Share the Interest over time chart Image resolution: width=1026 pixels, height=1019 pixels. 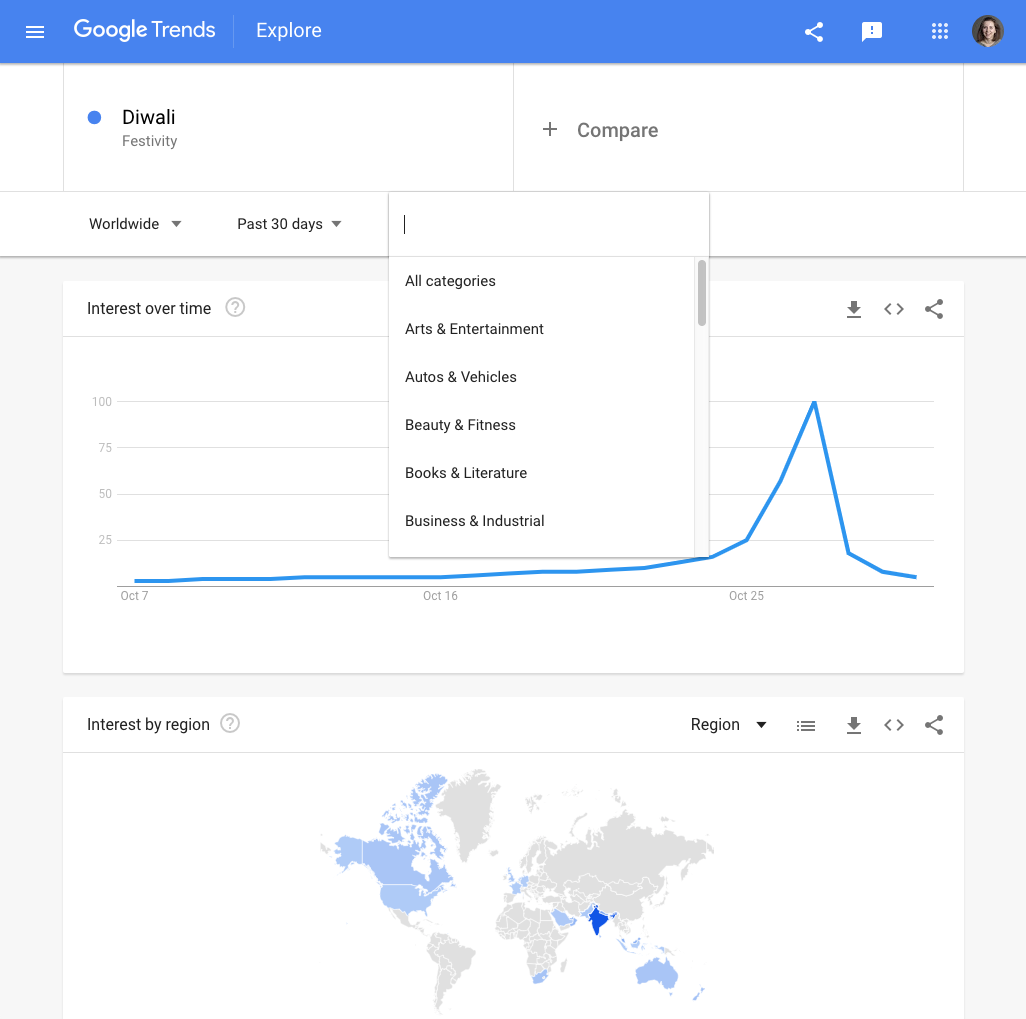(x=934, y=309)
